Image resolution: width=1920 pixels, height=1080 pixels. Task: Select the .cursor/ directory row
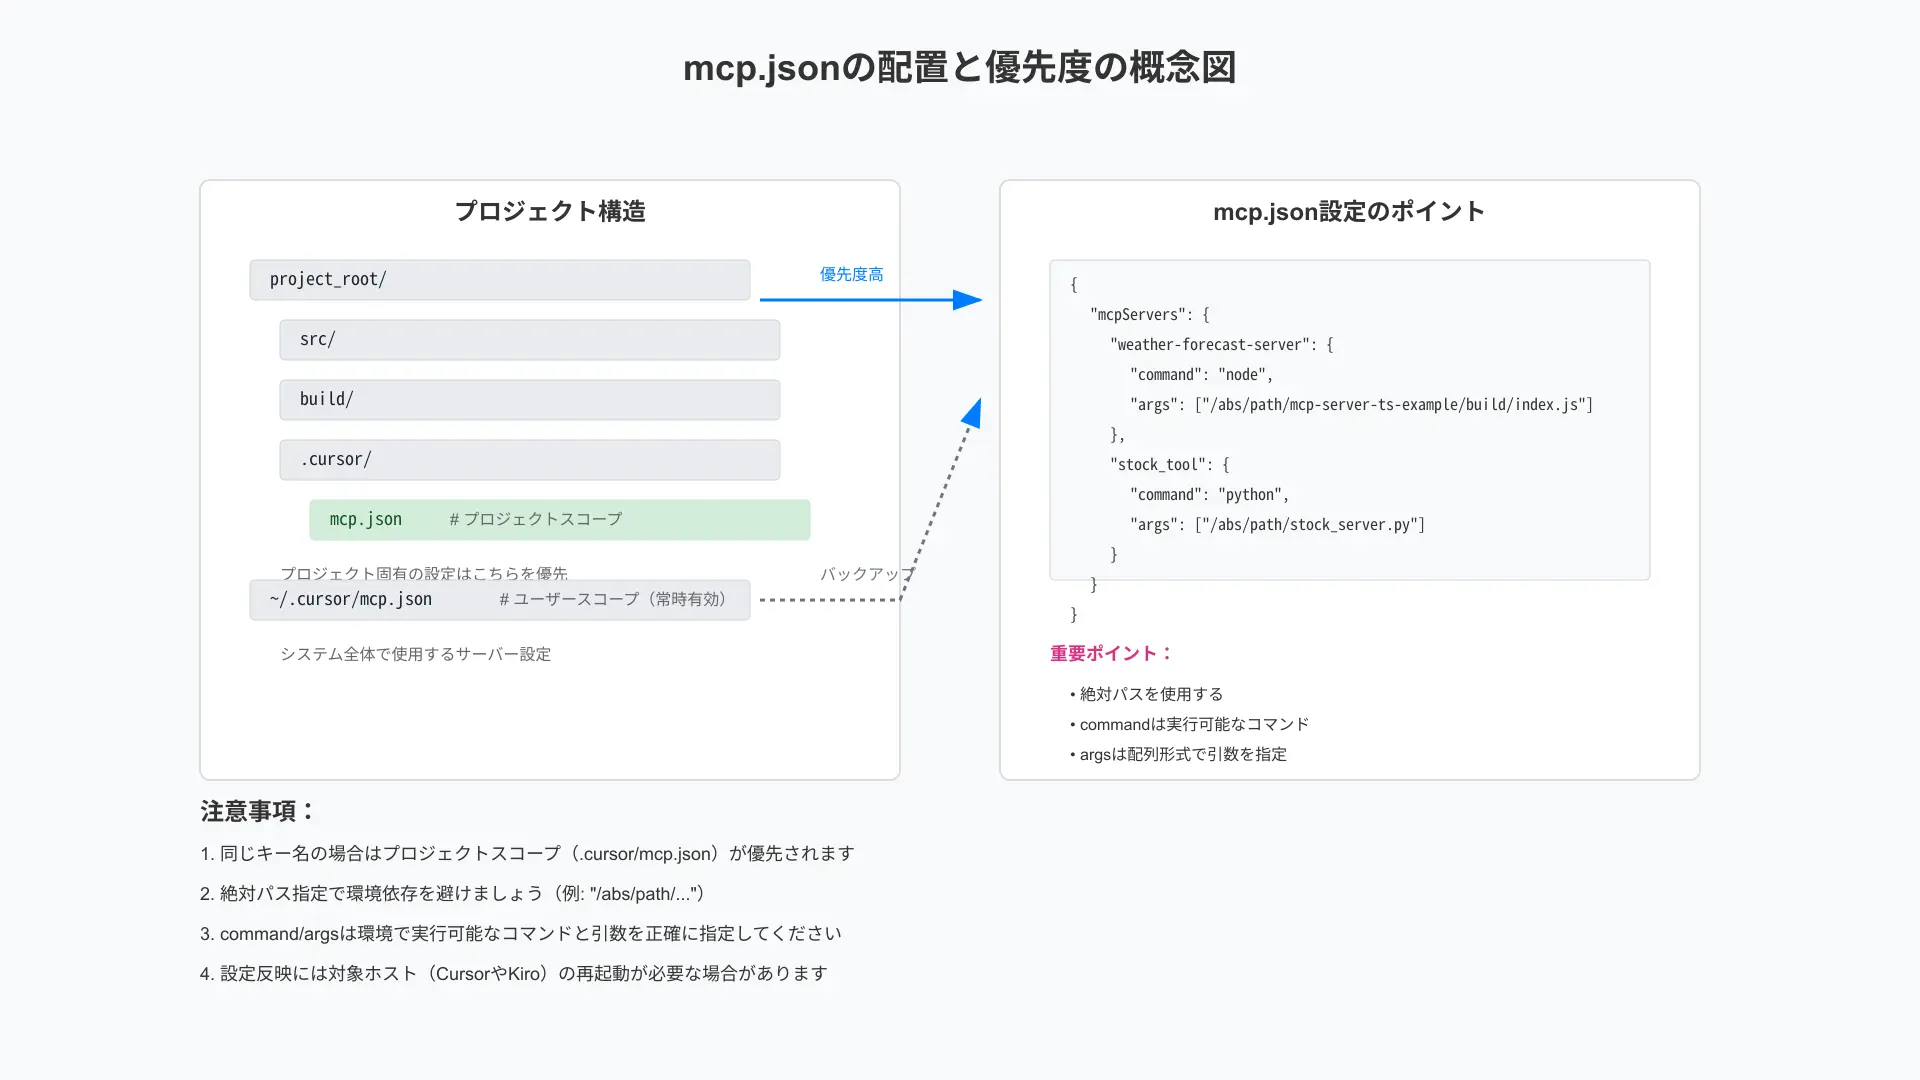[530, 460]
